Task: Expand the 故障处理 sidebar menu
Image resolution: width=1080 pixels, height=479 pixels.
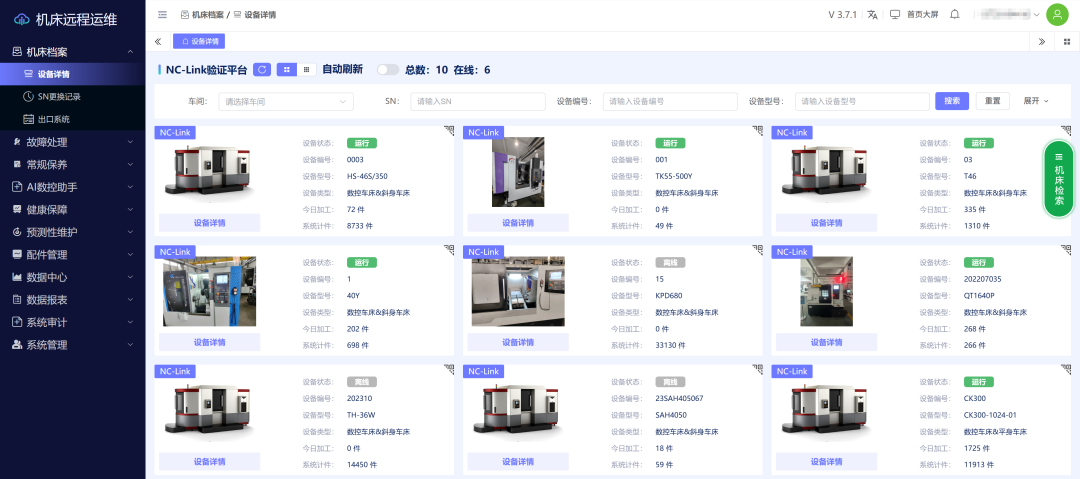Action: 72,142
